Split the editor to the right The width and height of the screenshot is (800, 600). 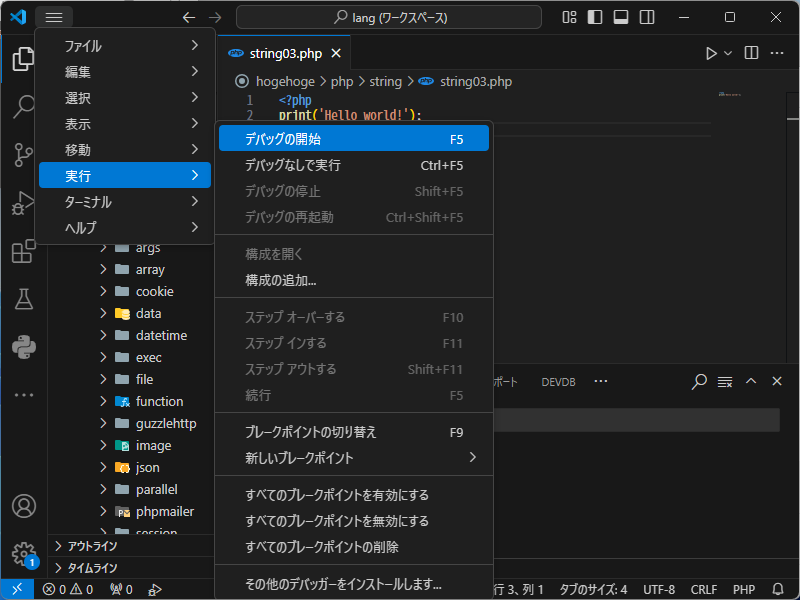click(x=751, y=53)
